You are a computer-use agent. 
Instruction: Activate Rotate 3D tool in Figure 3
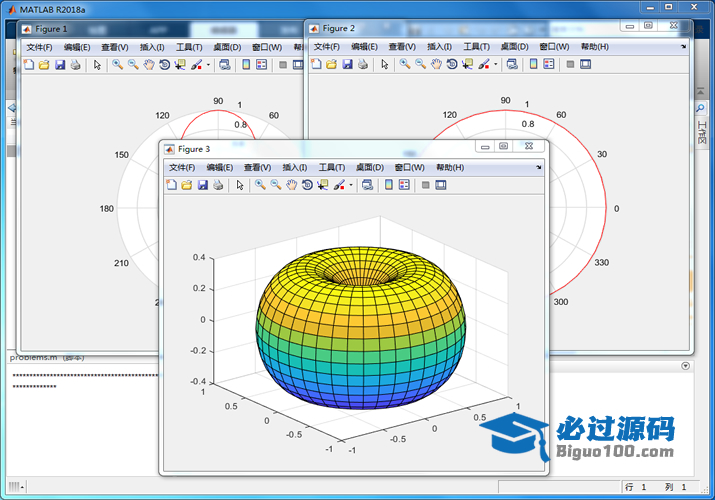click(306, 185)
